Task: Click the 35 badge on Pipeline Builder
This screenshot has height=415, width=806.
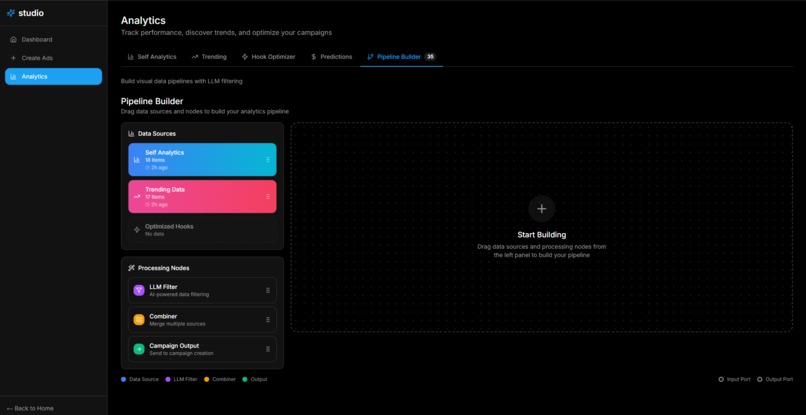Action: pos(430,57)
